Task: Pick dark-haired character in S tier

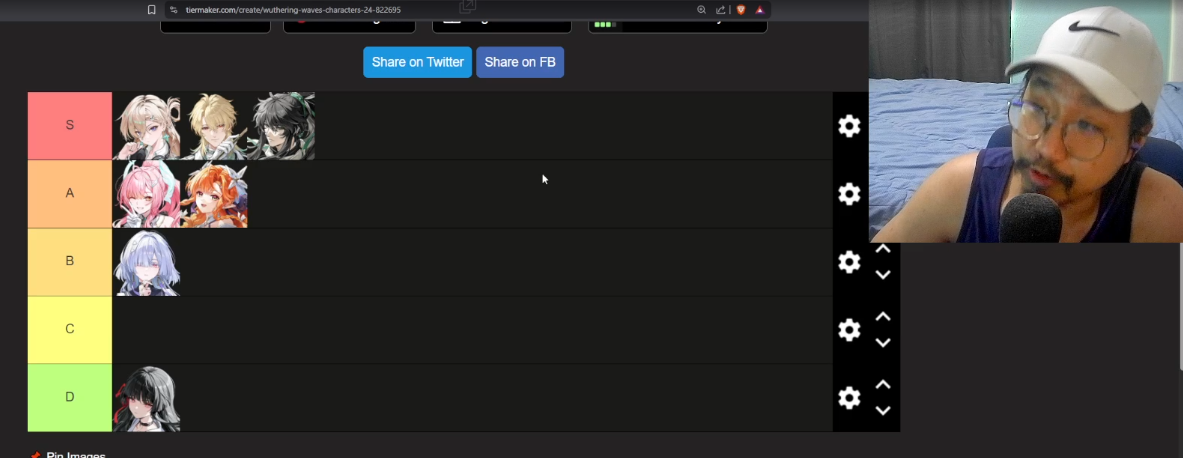Action: 281,126
